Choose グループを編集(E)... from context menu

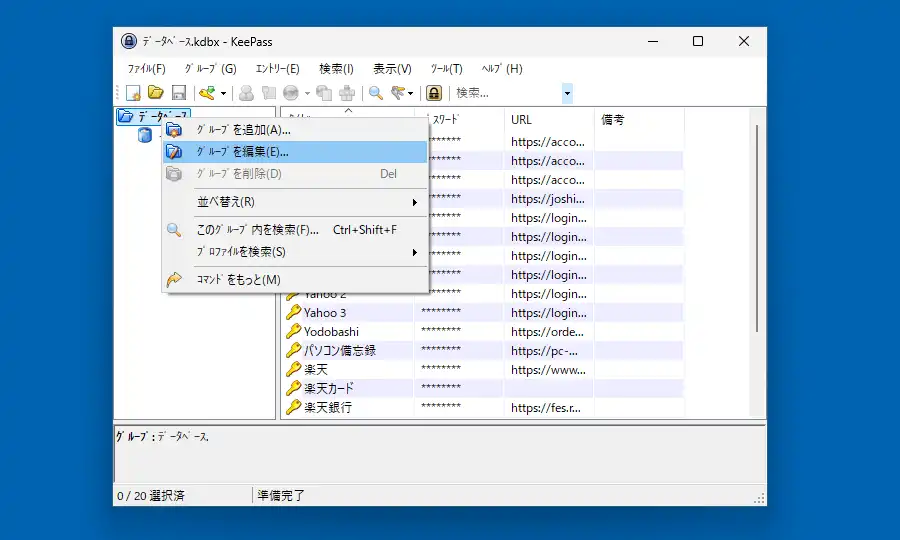[295, 152]
